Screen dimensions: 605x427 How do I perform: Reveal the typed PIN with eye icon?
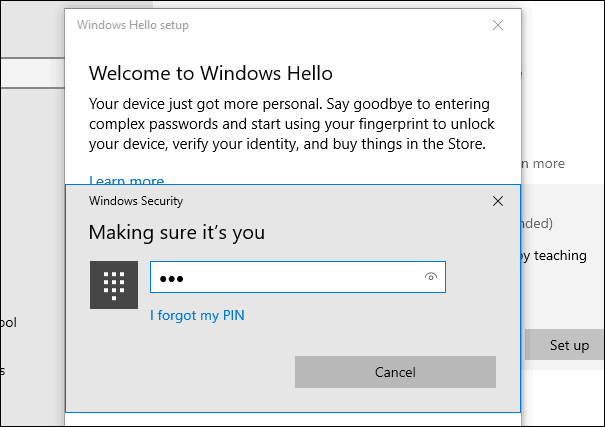[x=431, y=277]
